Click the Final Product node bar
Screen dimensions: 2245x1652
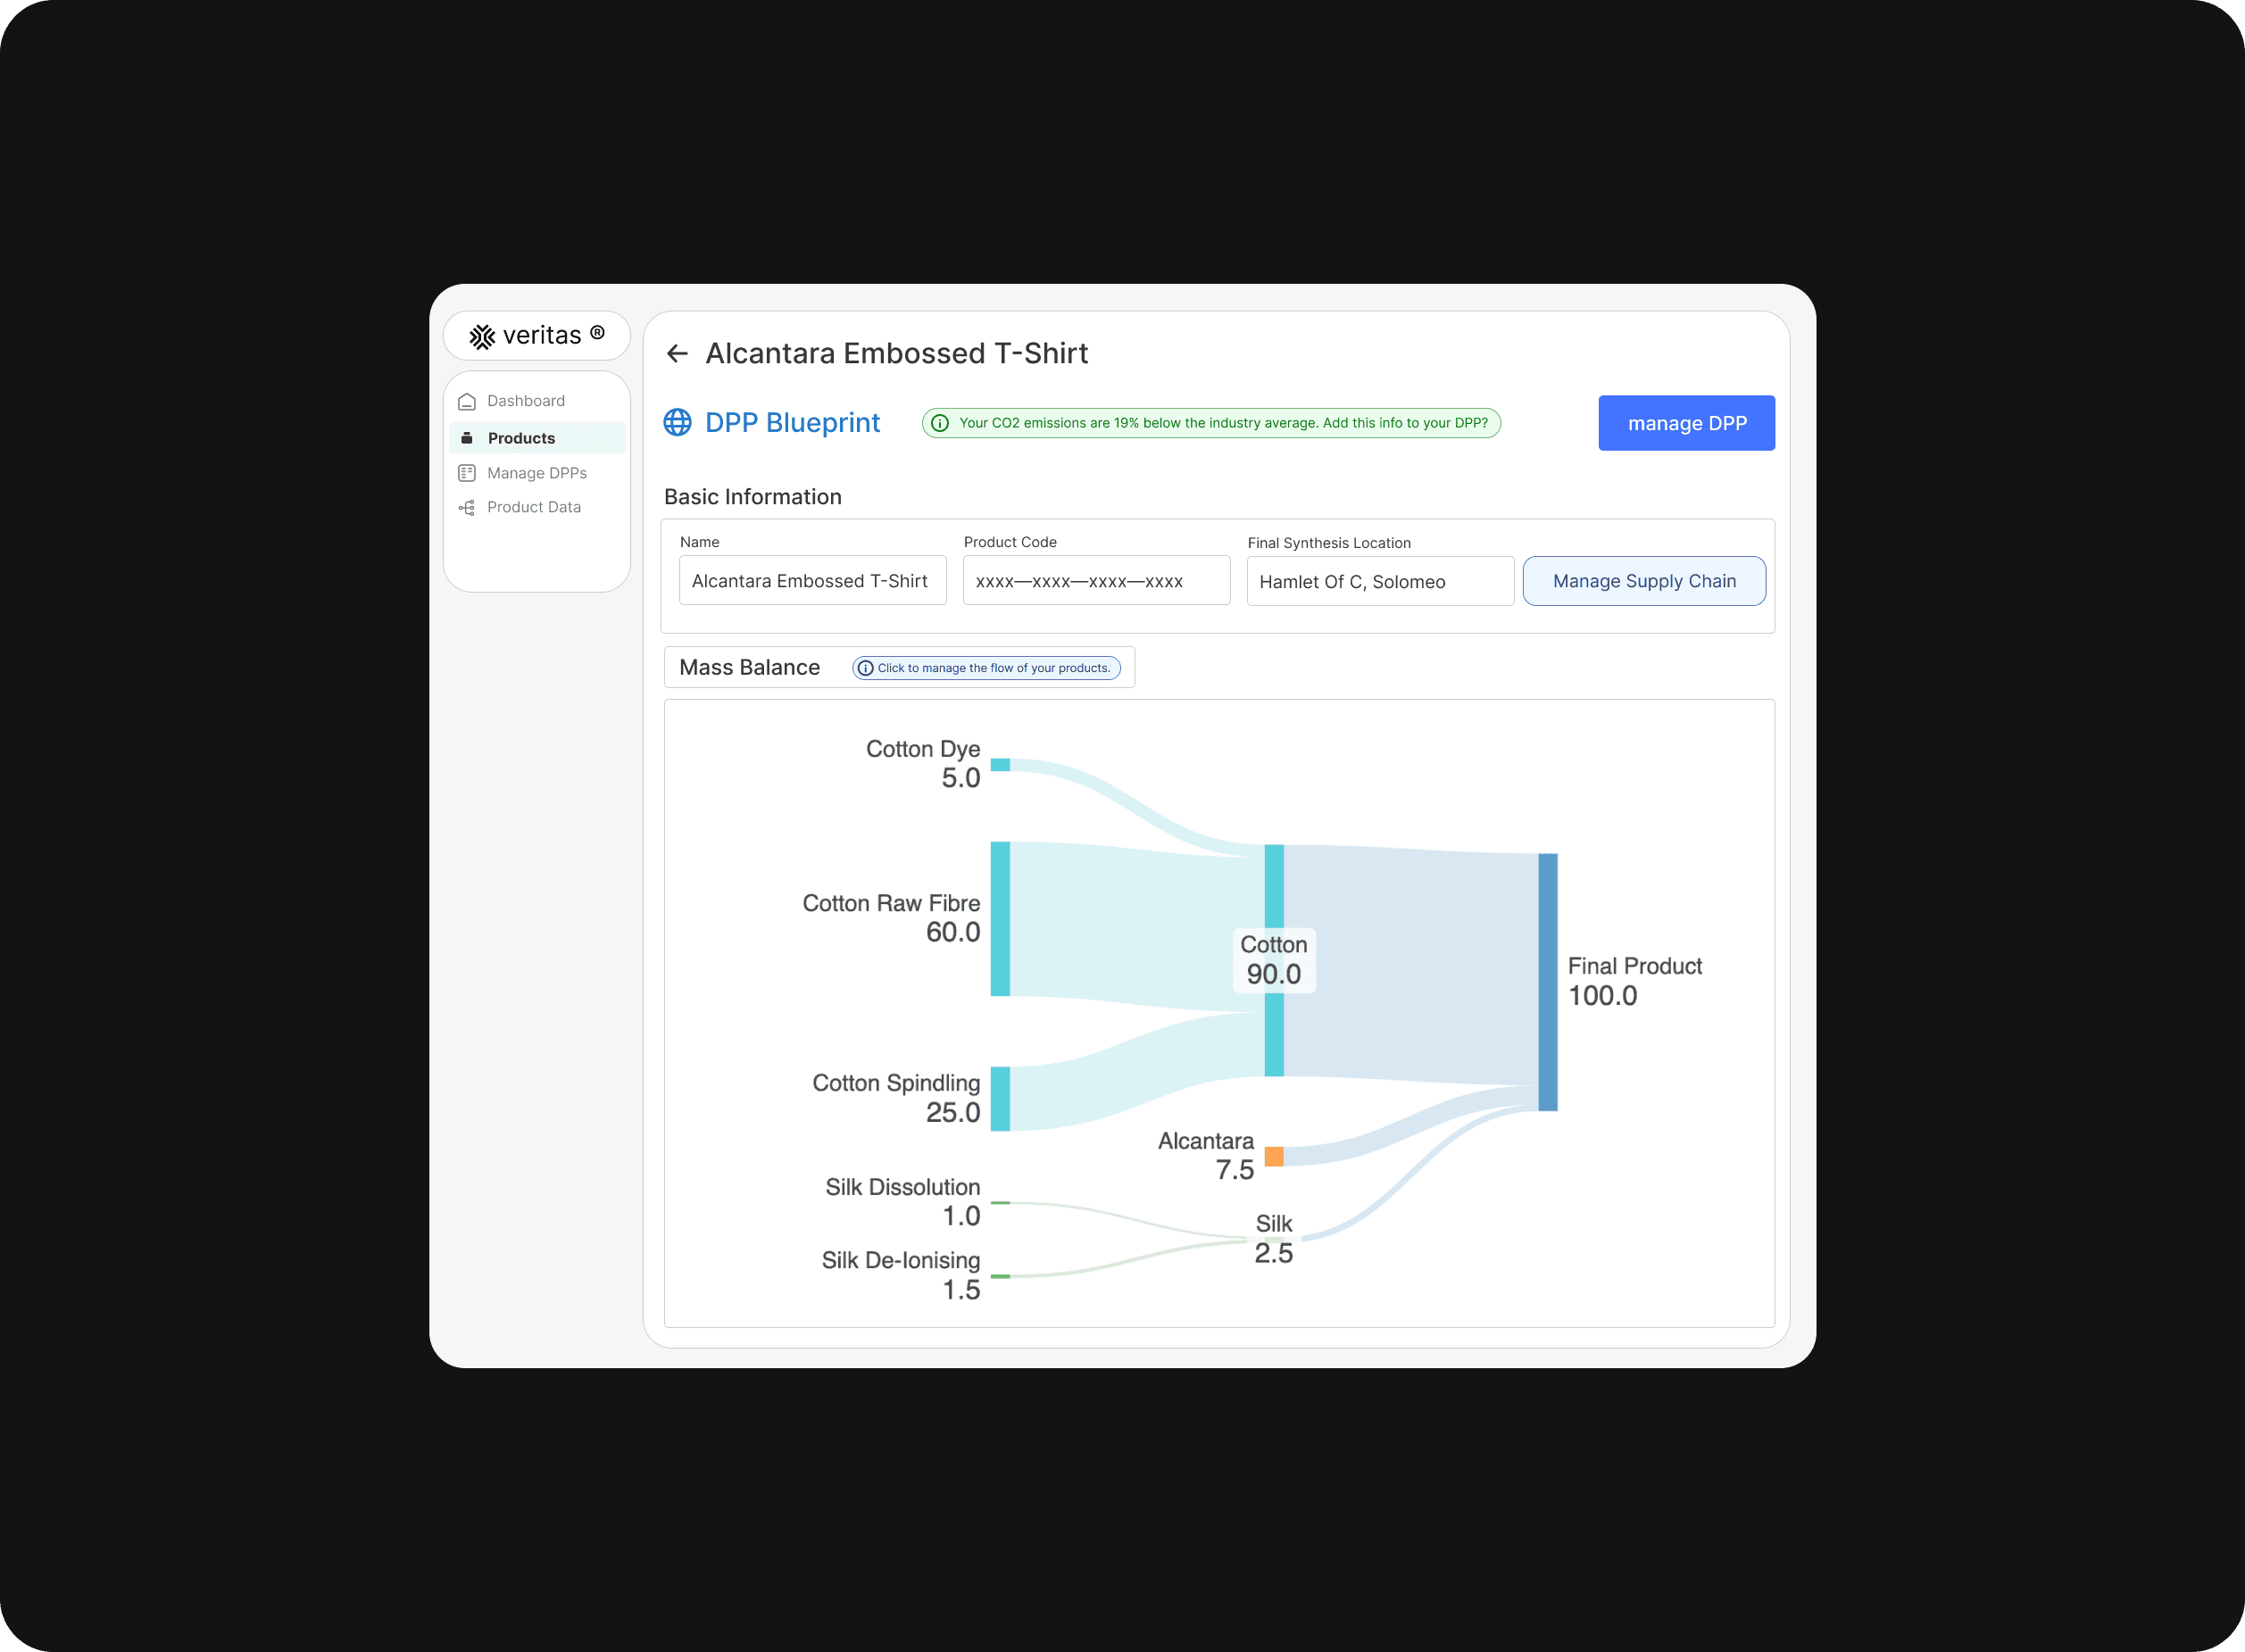tap(1548, 982)
